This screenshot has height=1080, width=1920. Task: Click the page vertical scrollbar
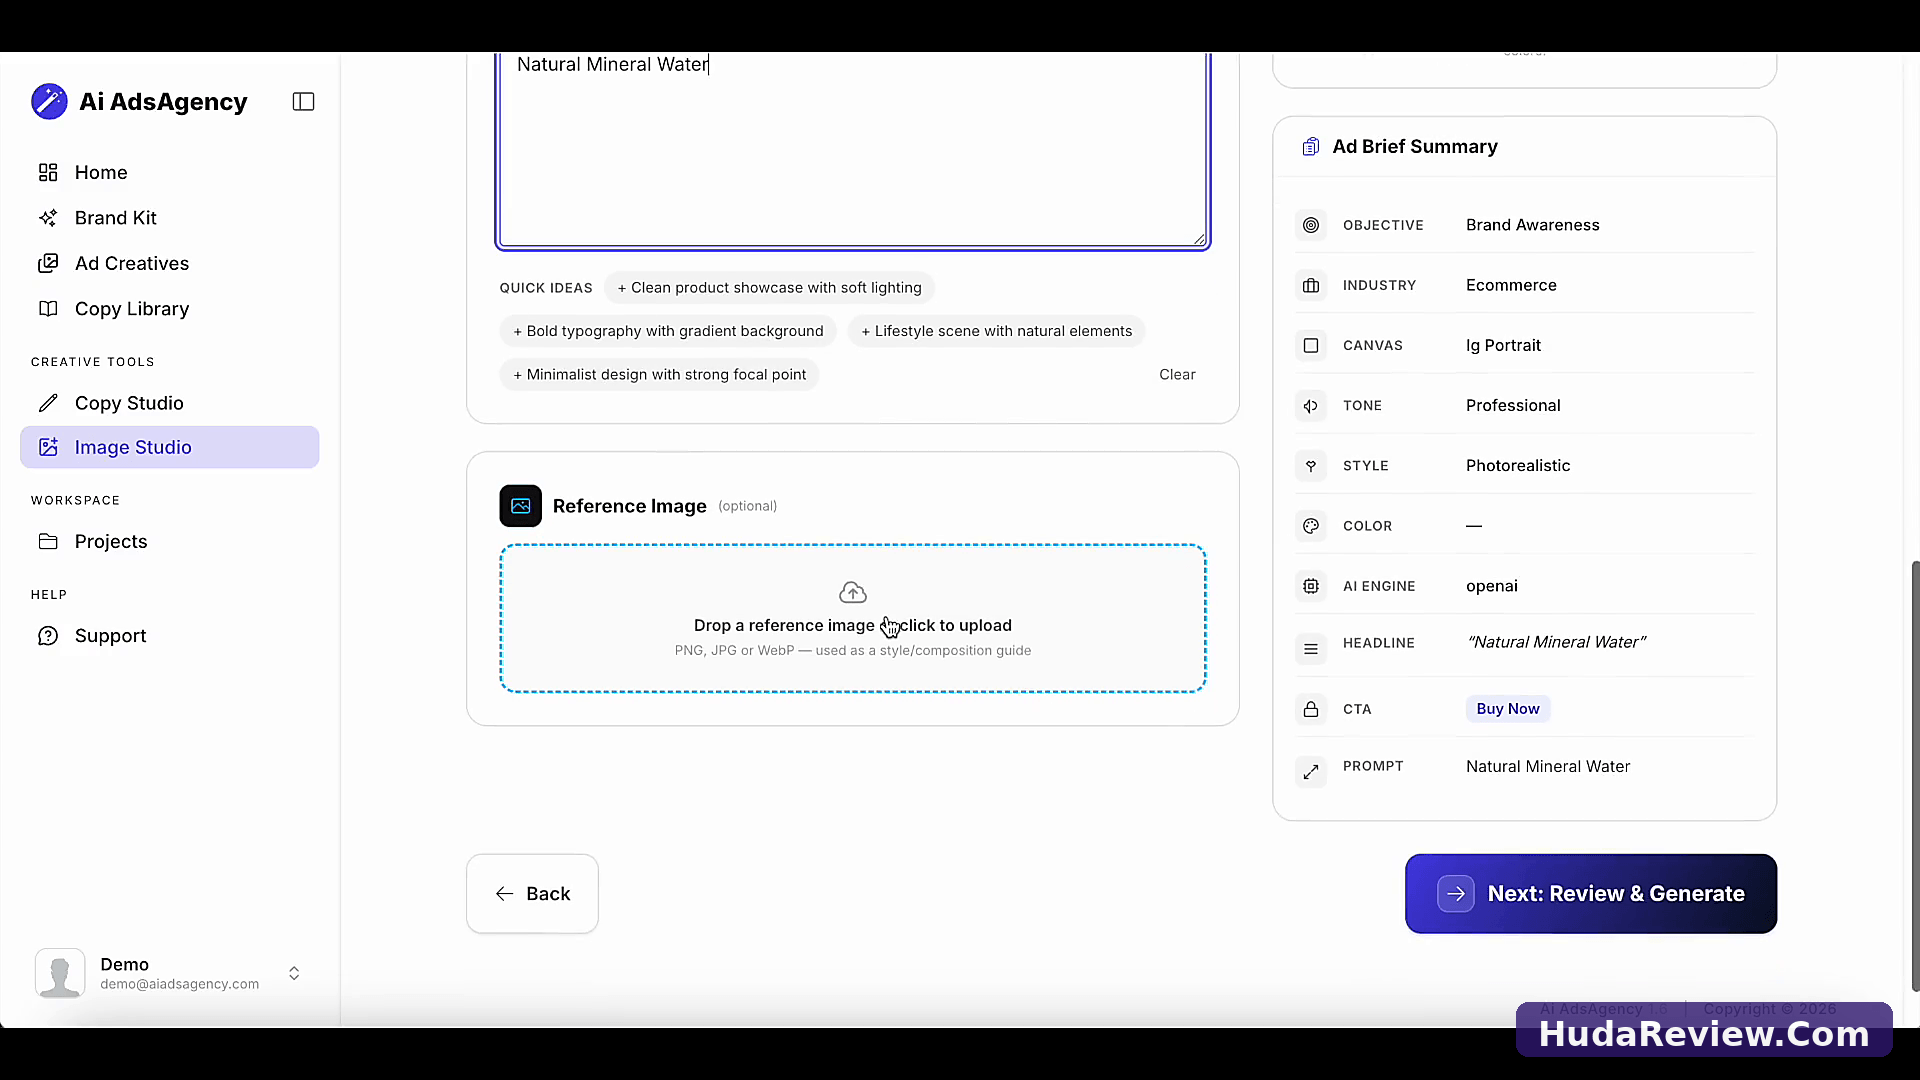pos(1914,775)
